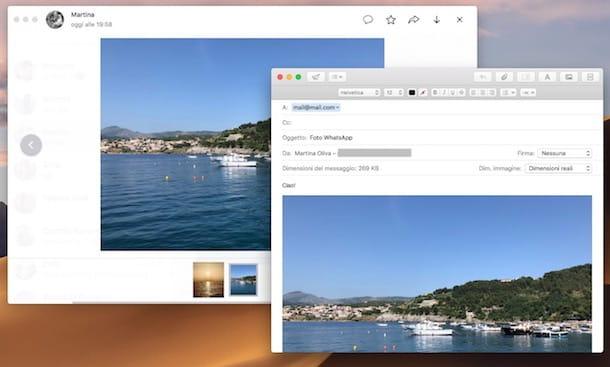Toggle strikethrough formatting in Mail
This screenshot has height=367, width=610.
461,92
